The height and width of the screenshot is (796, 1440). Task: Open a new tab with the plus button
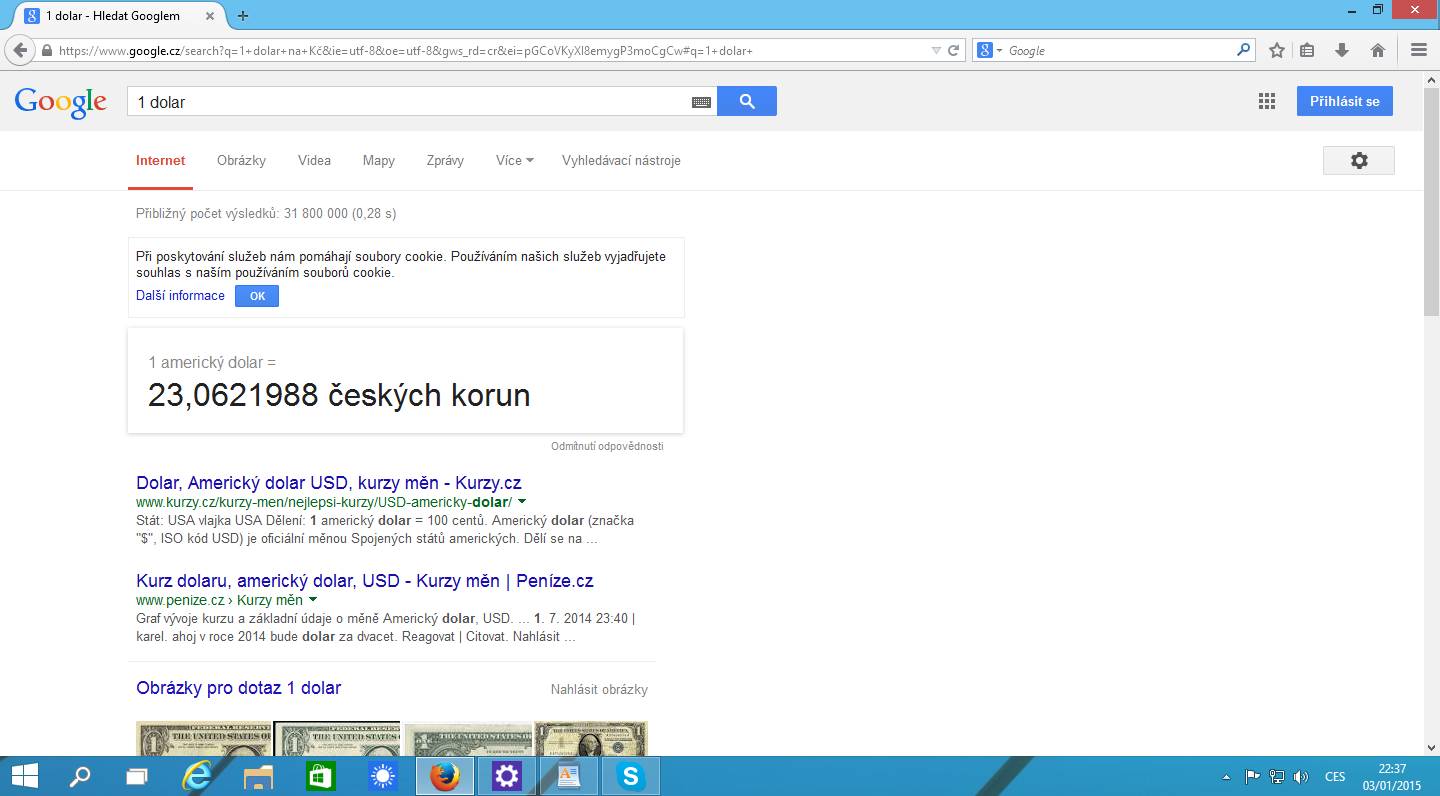point(243,15)
